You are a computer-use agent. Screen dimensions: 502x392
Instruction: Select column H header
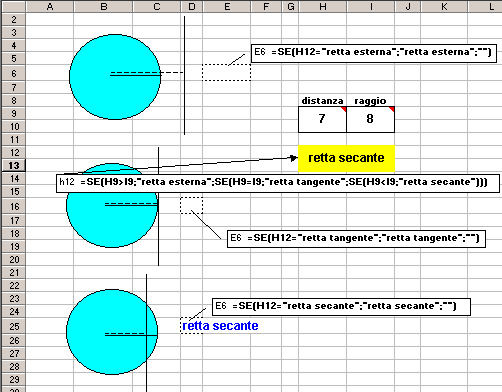[322, 6]
